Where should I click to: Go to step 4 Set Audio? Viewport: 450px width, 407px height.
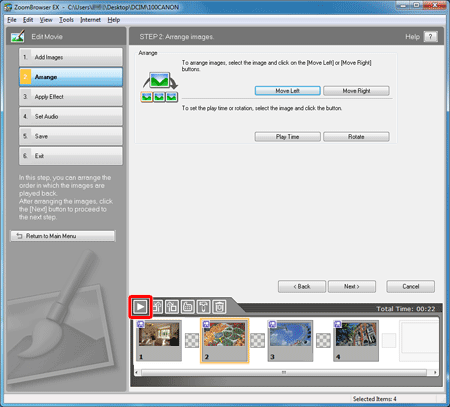point(71,116)
